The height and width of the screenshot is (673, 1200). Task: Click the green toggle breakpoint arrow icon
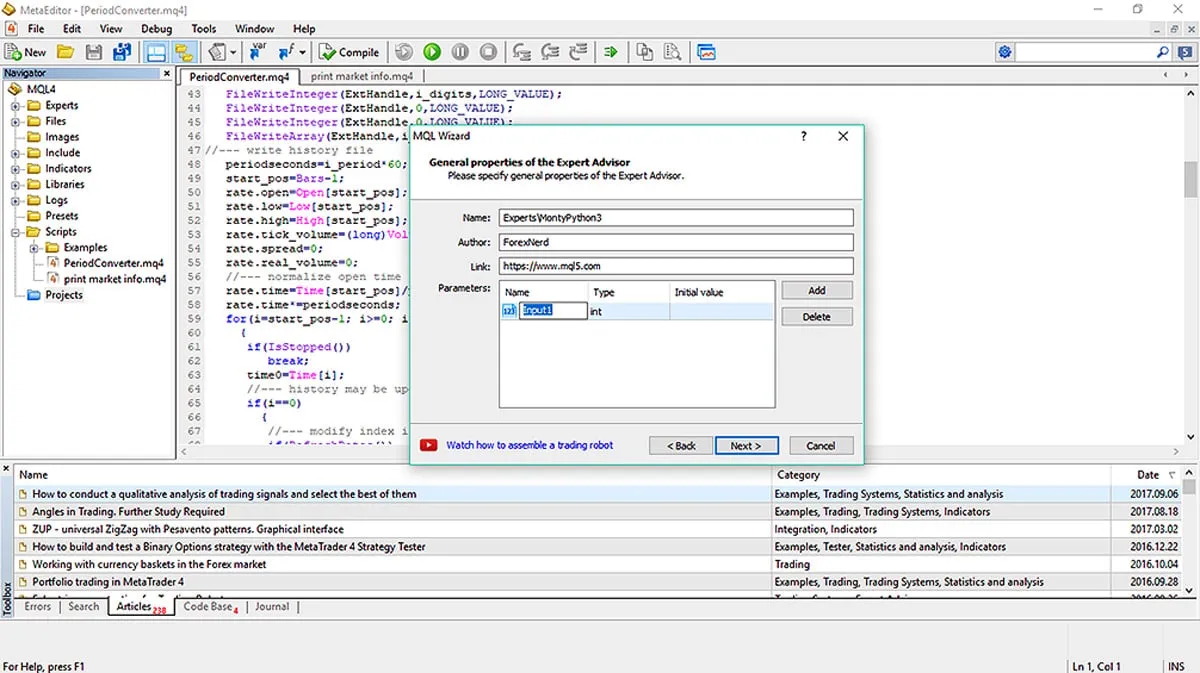tap(611, 52)
